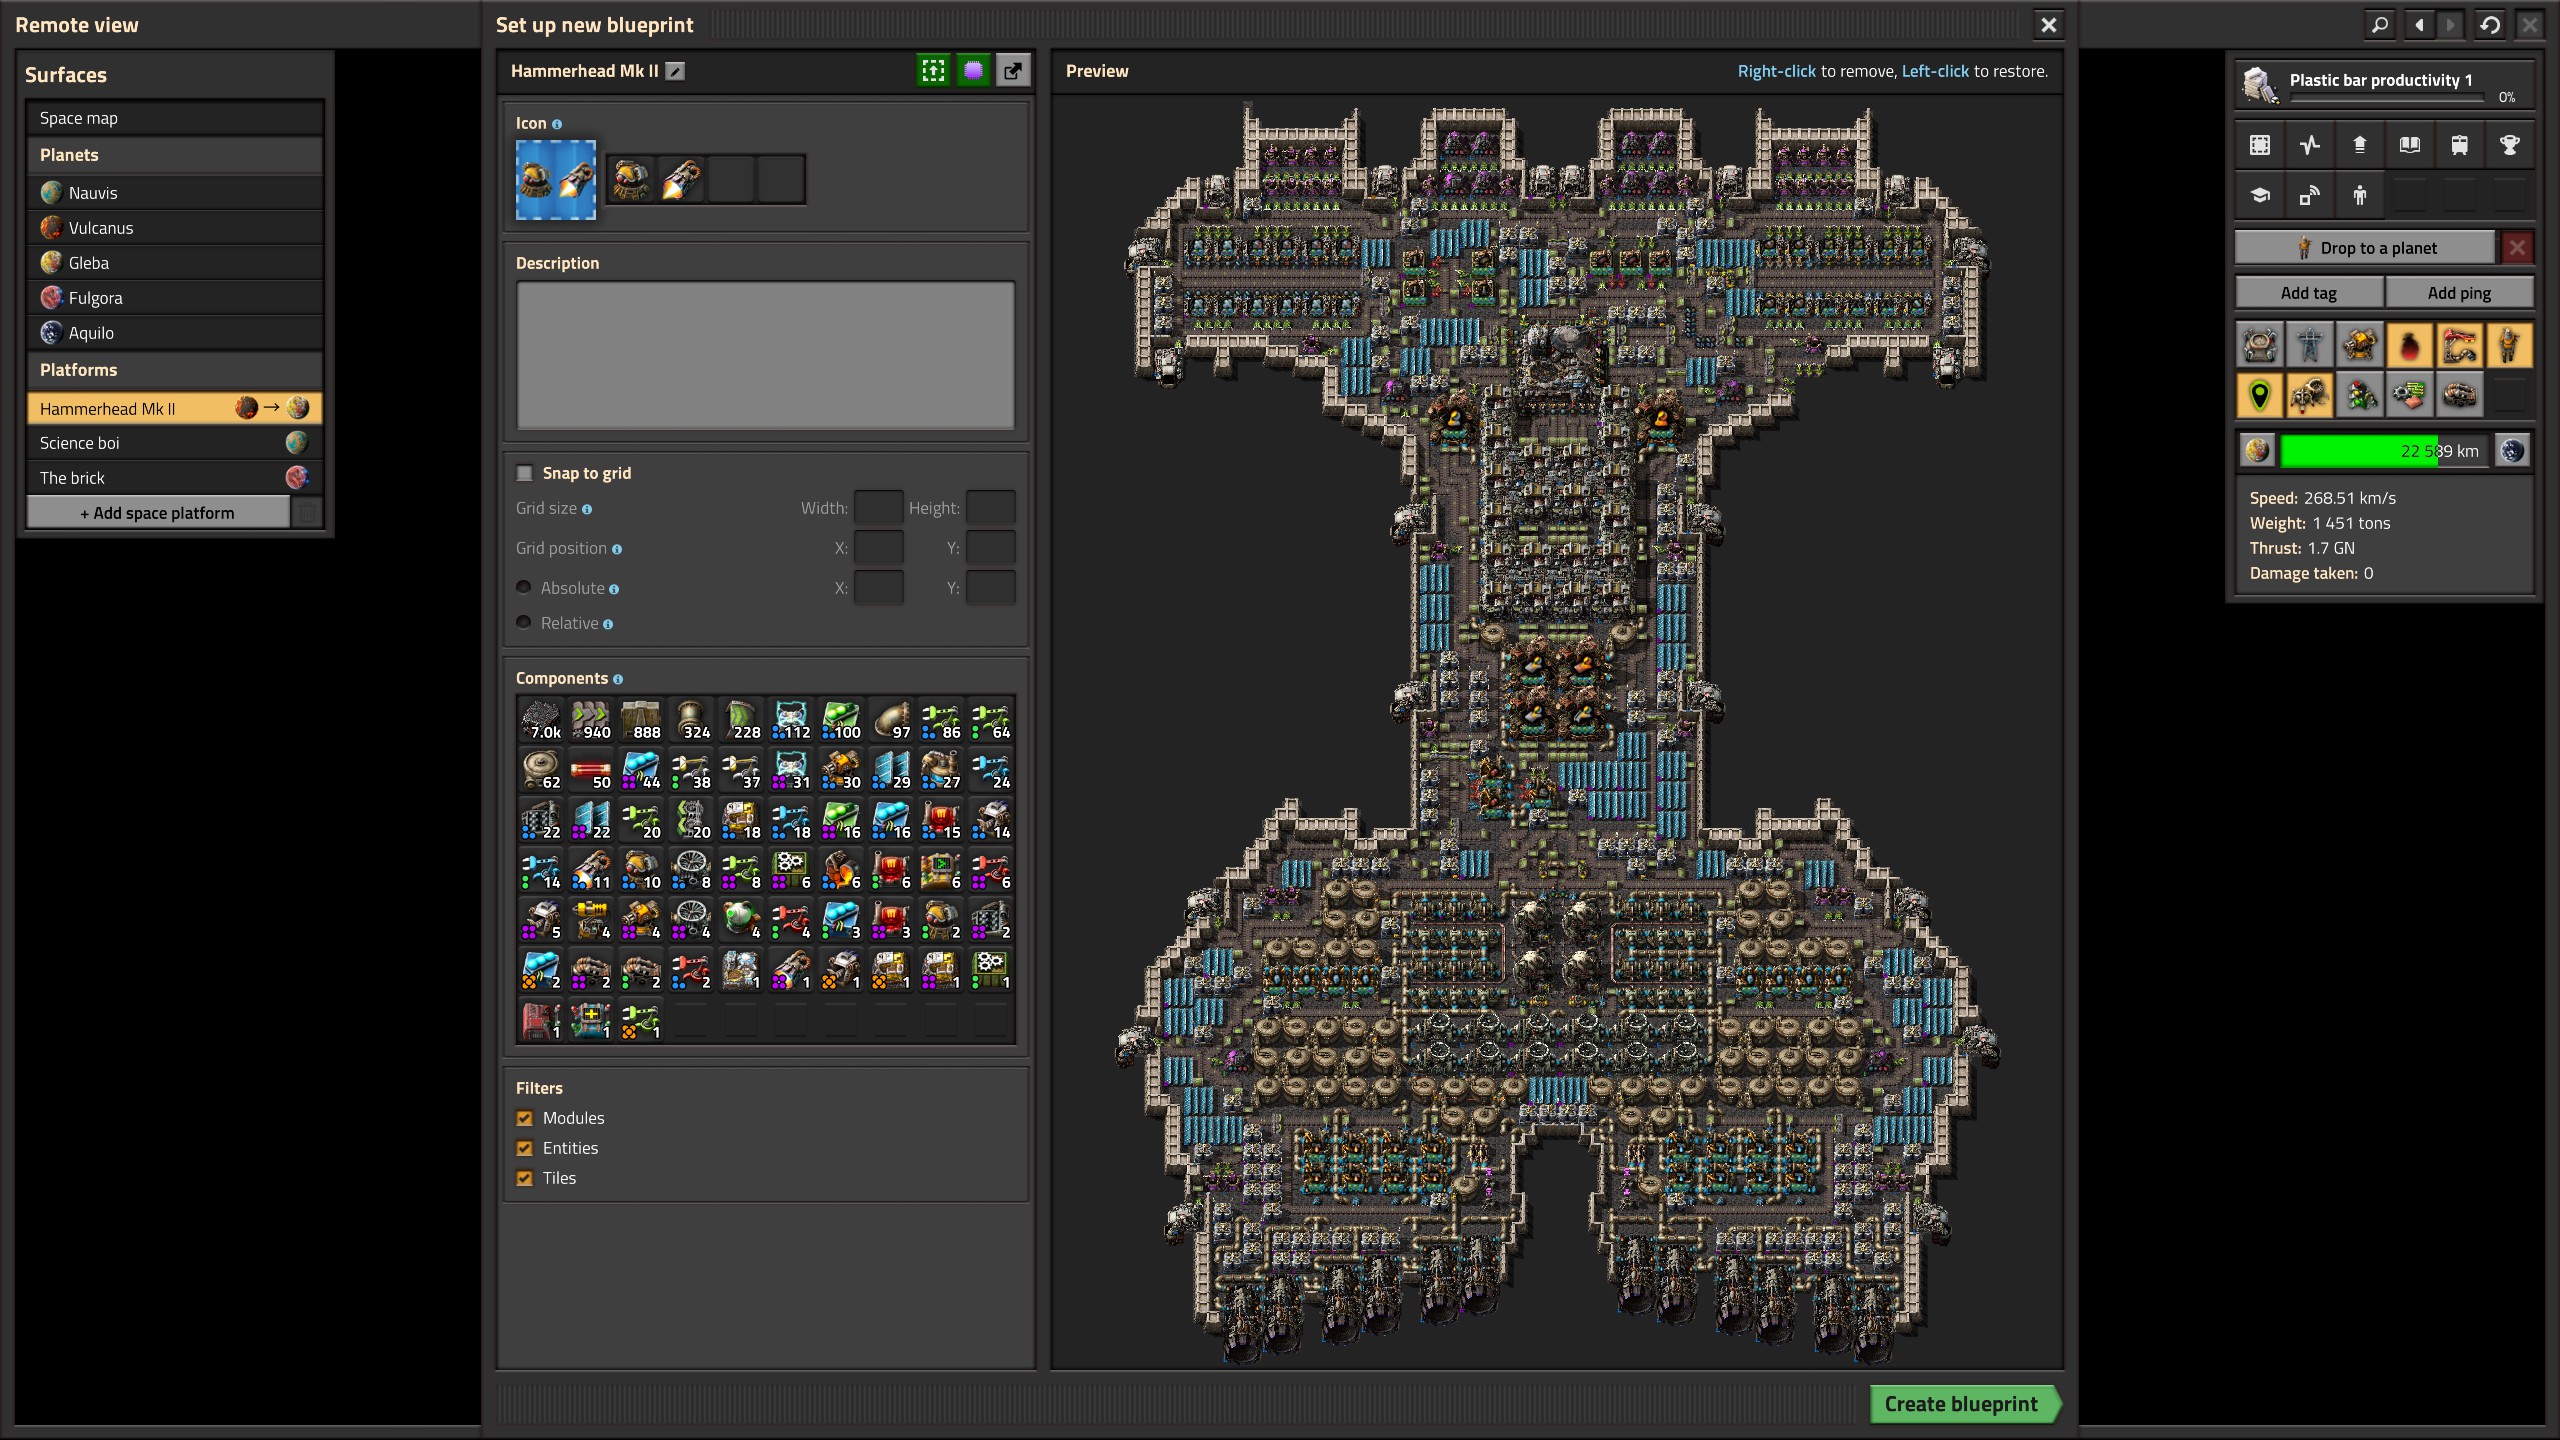Screen dimensions: 2560x1440
Task: Select the Absolute radio option
Action: (524, 588)
